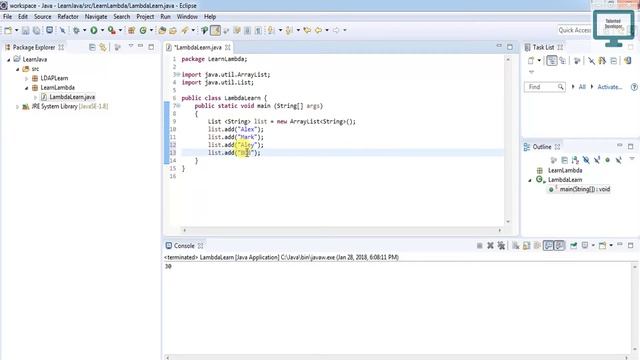Click the All filter link in Task List
The height and width of the screenshot is (360, 640).
pos(582,87)
